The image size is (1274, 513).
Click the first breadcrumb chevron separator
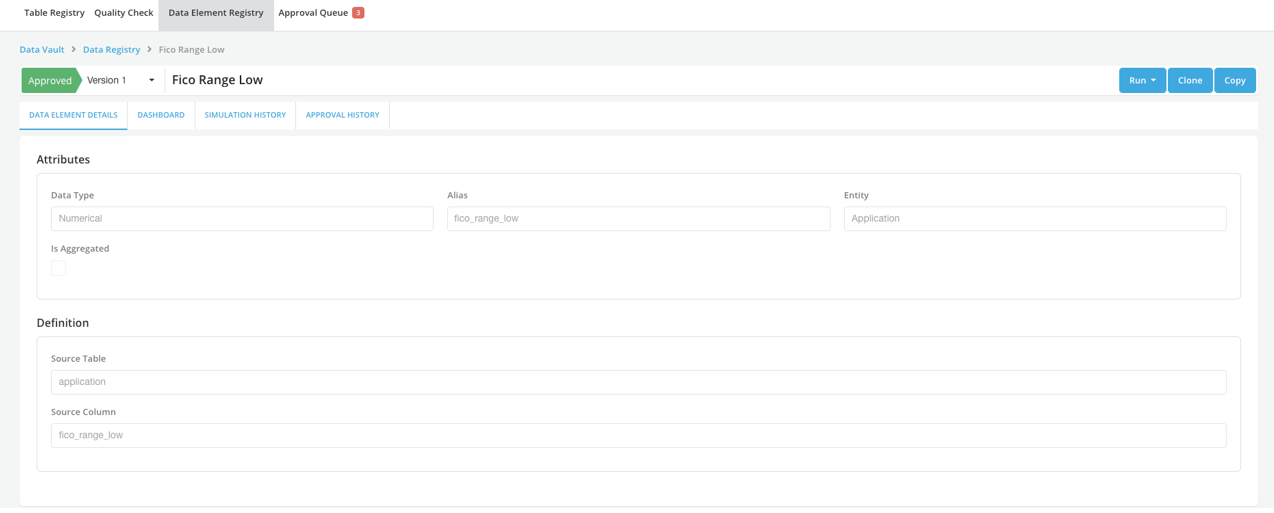[x=74, y=50]
